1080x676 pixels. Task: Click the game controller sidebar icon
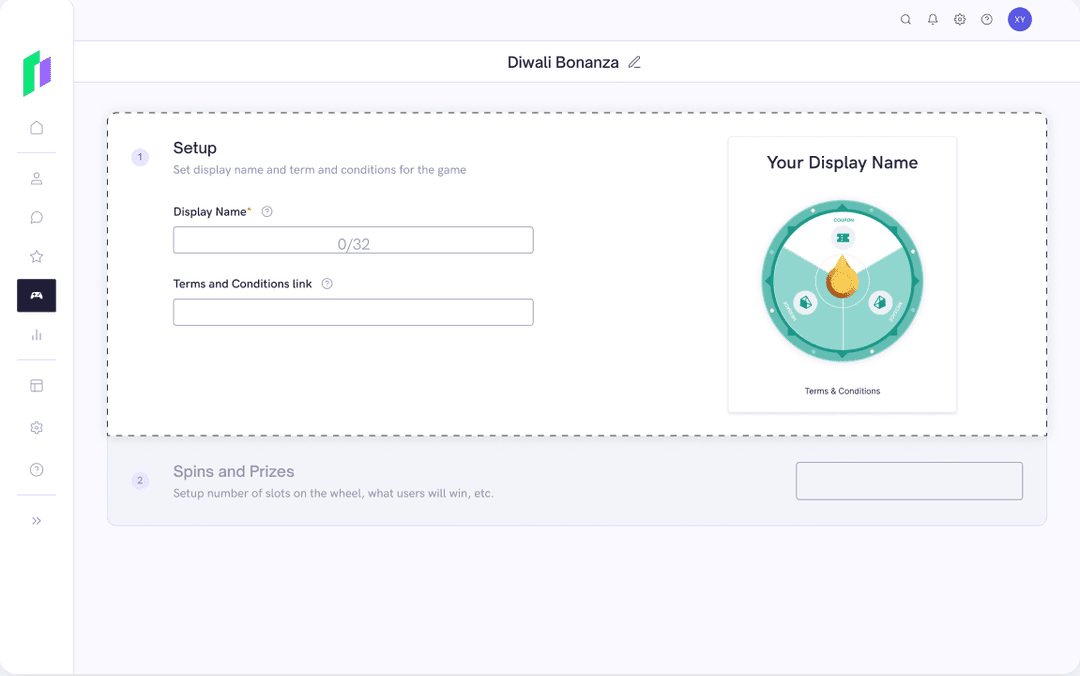click(36, 295)
